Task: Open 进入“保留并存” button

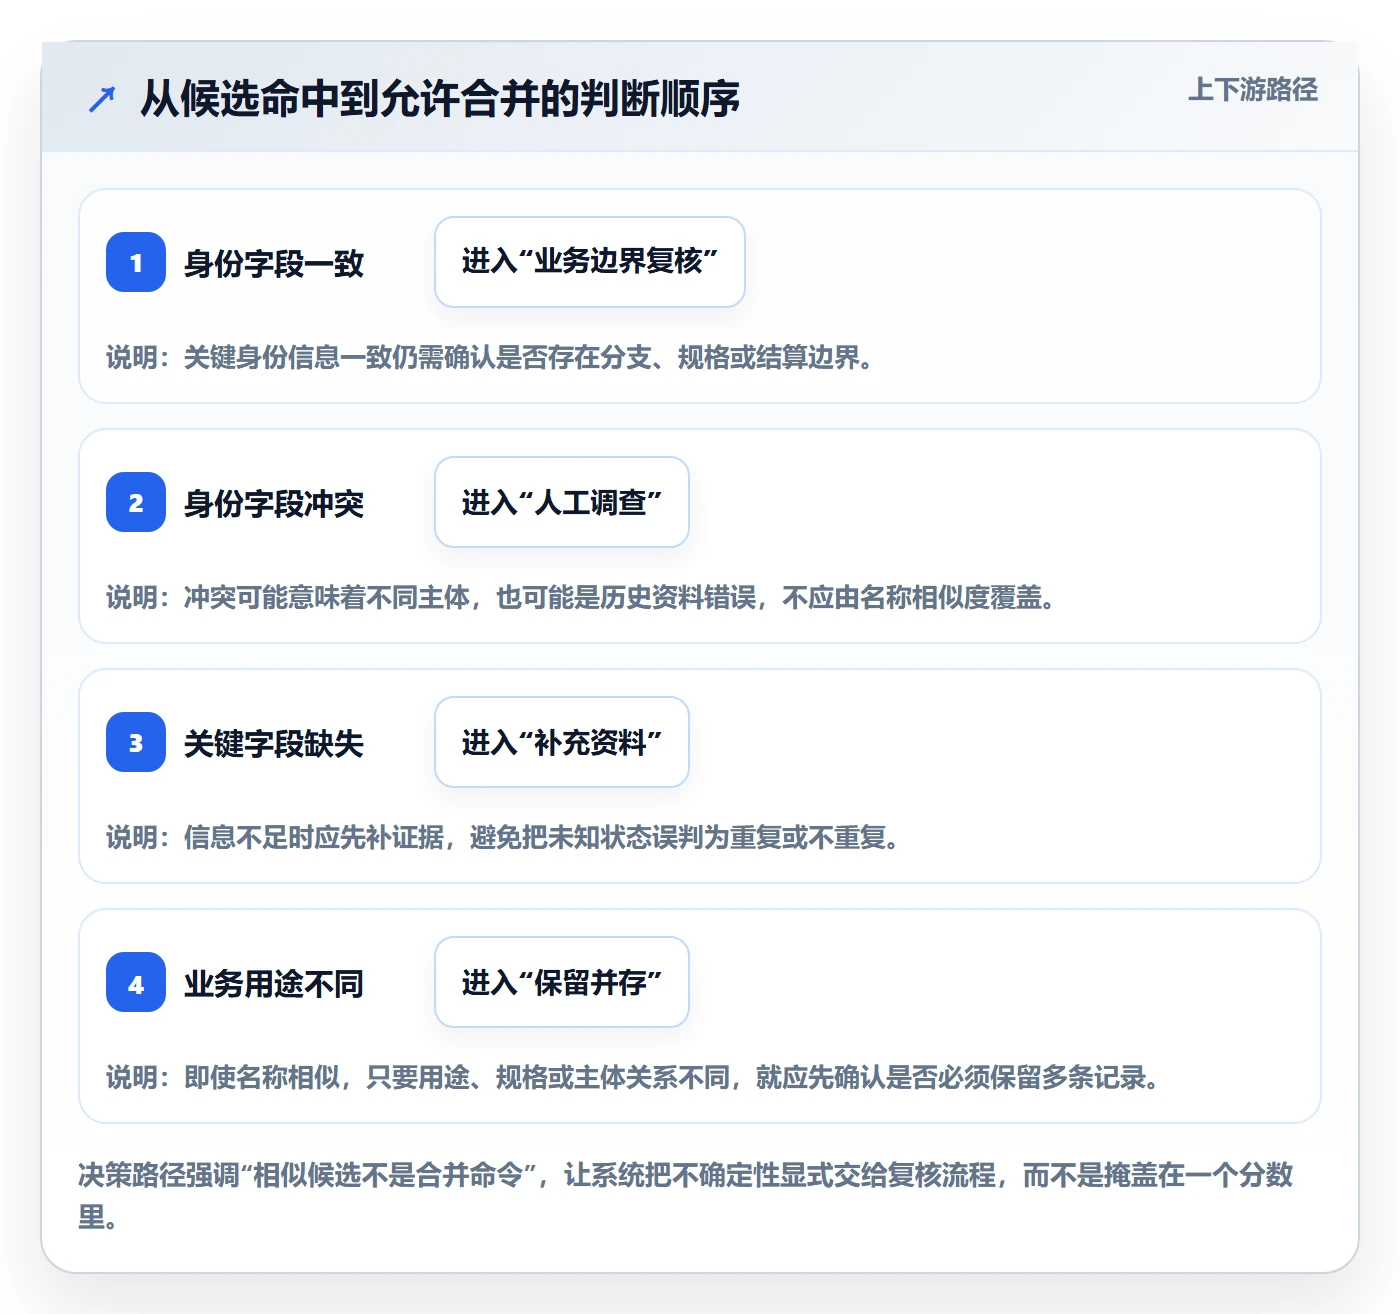Action: 562,982
